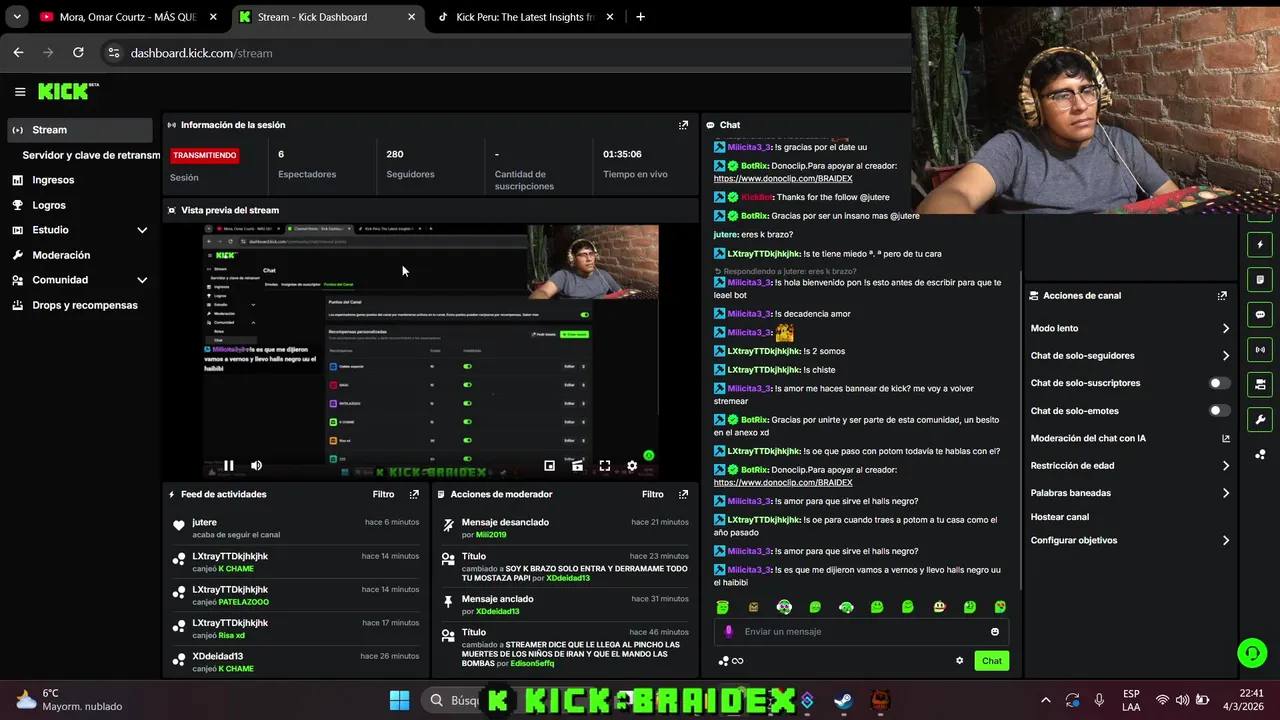Open the weather widget showing 6°C

click(70, 700)
